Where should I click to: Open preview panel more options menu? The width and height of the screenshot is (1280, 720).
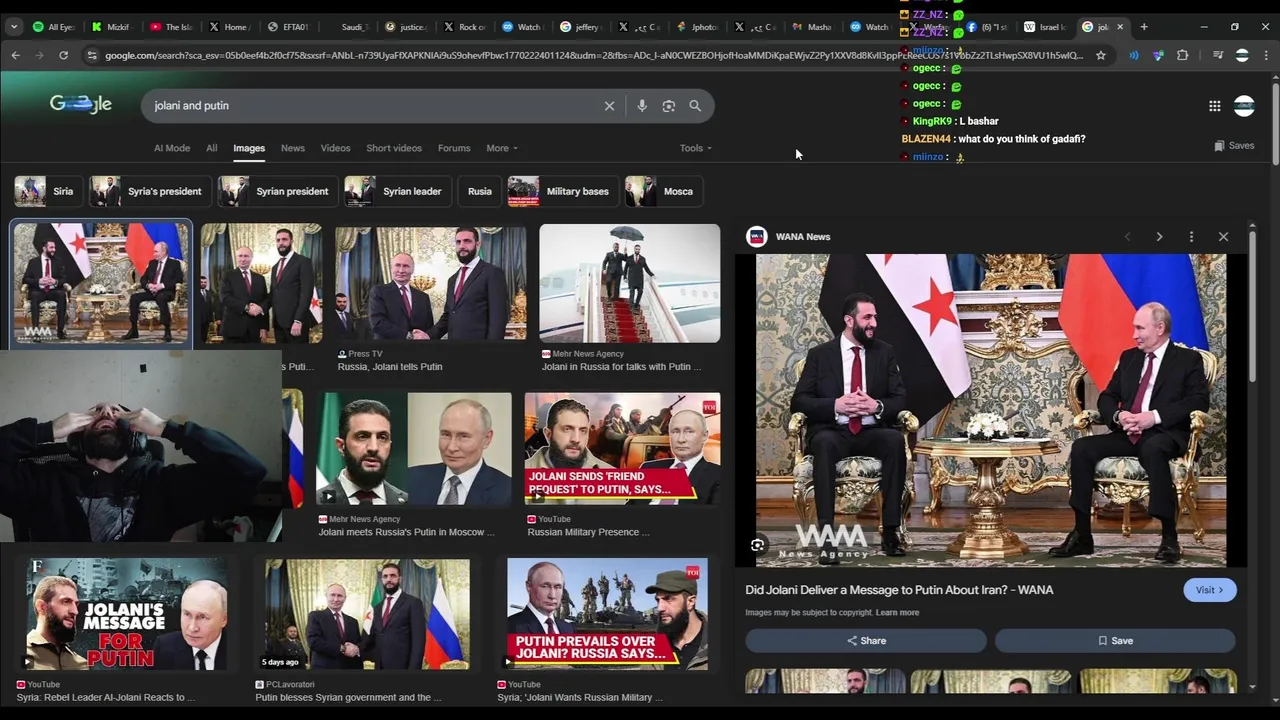point(1191,237)
